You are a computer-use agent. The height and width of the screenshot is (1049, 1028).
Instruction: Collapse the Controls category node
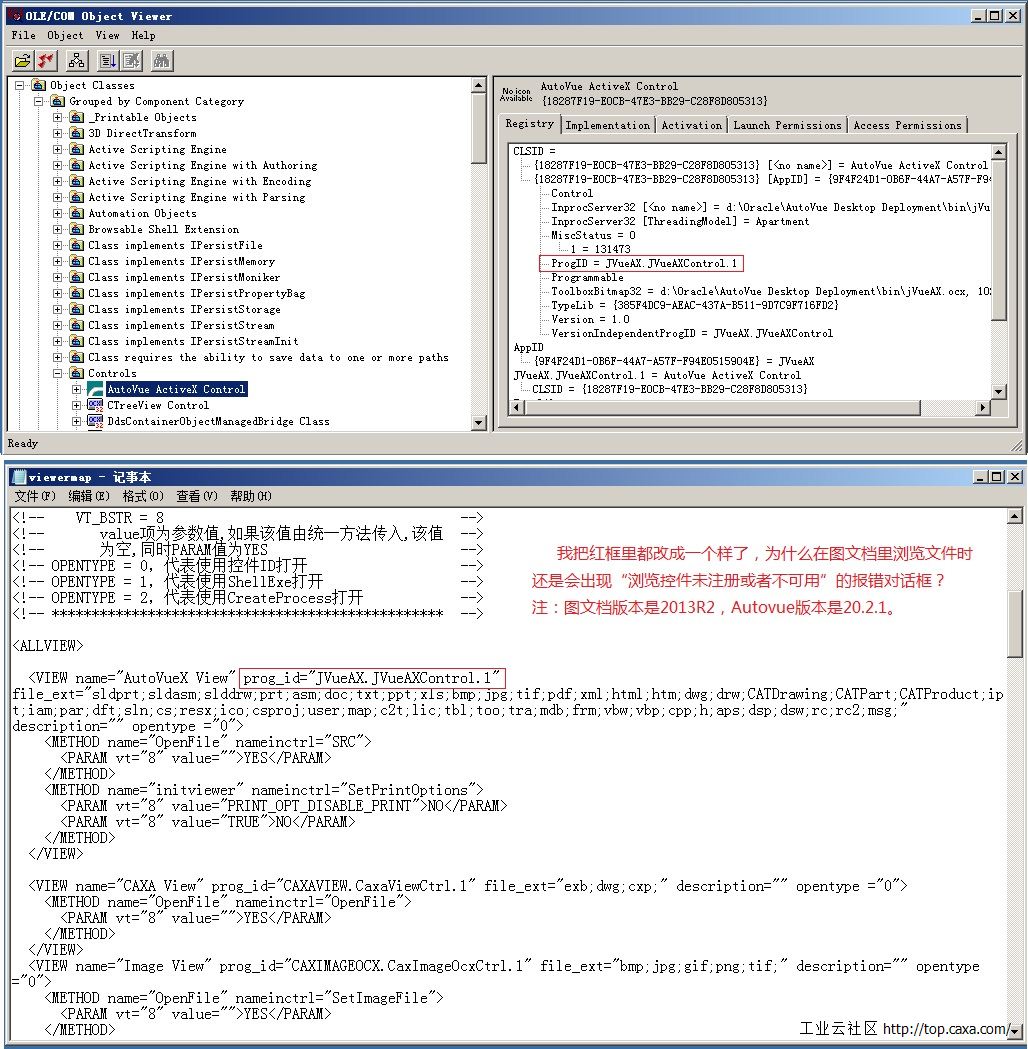click(58, 373)
